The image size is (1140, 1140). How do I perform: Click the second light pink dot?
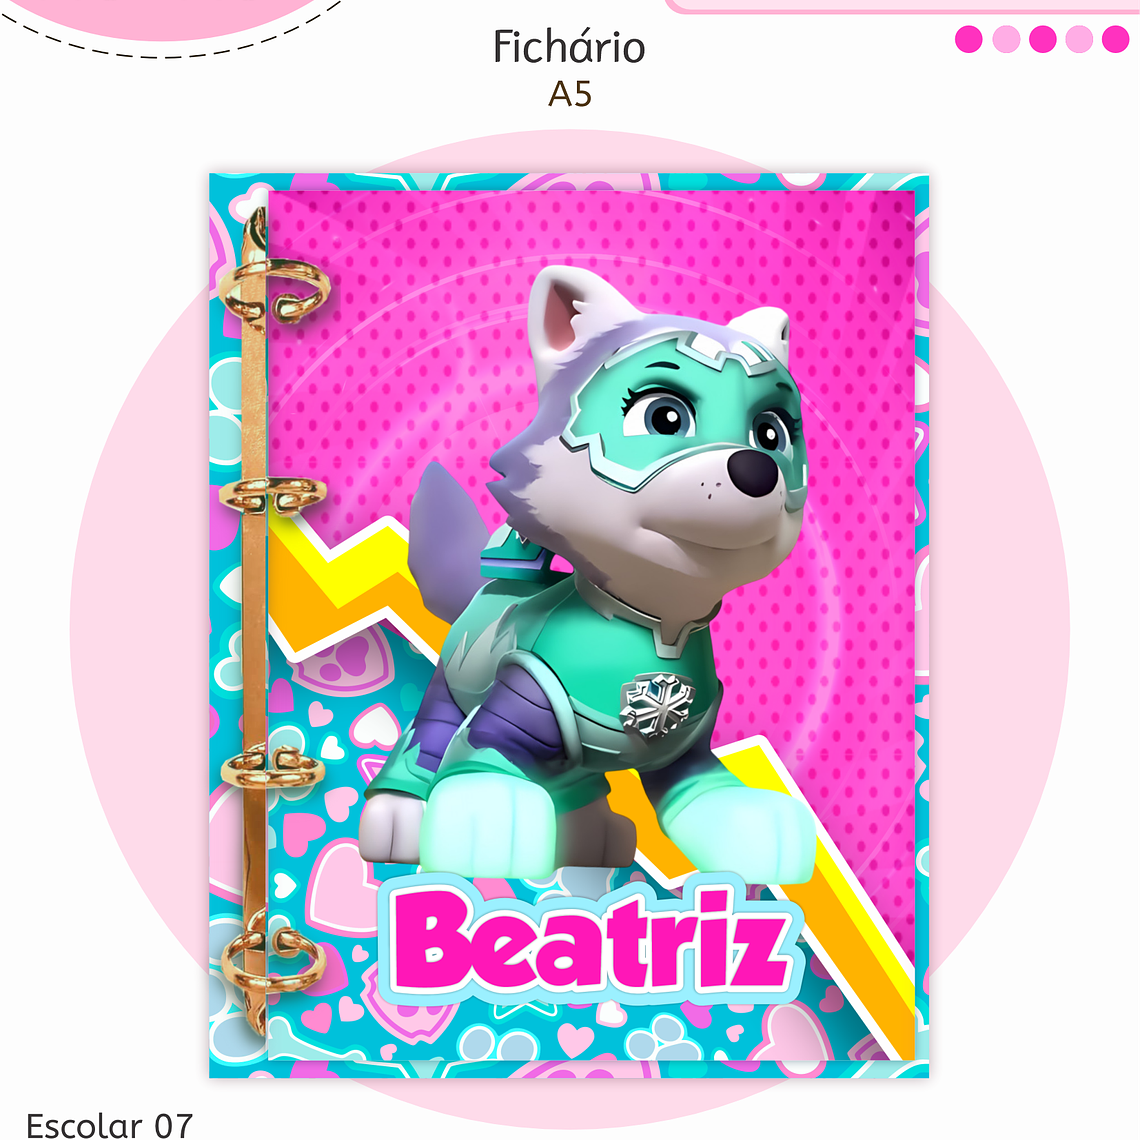tap(1005, 39)
